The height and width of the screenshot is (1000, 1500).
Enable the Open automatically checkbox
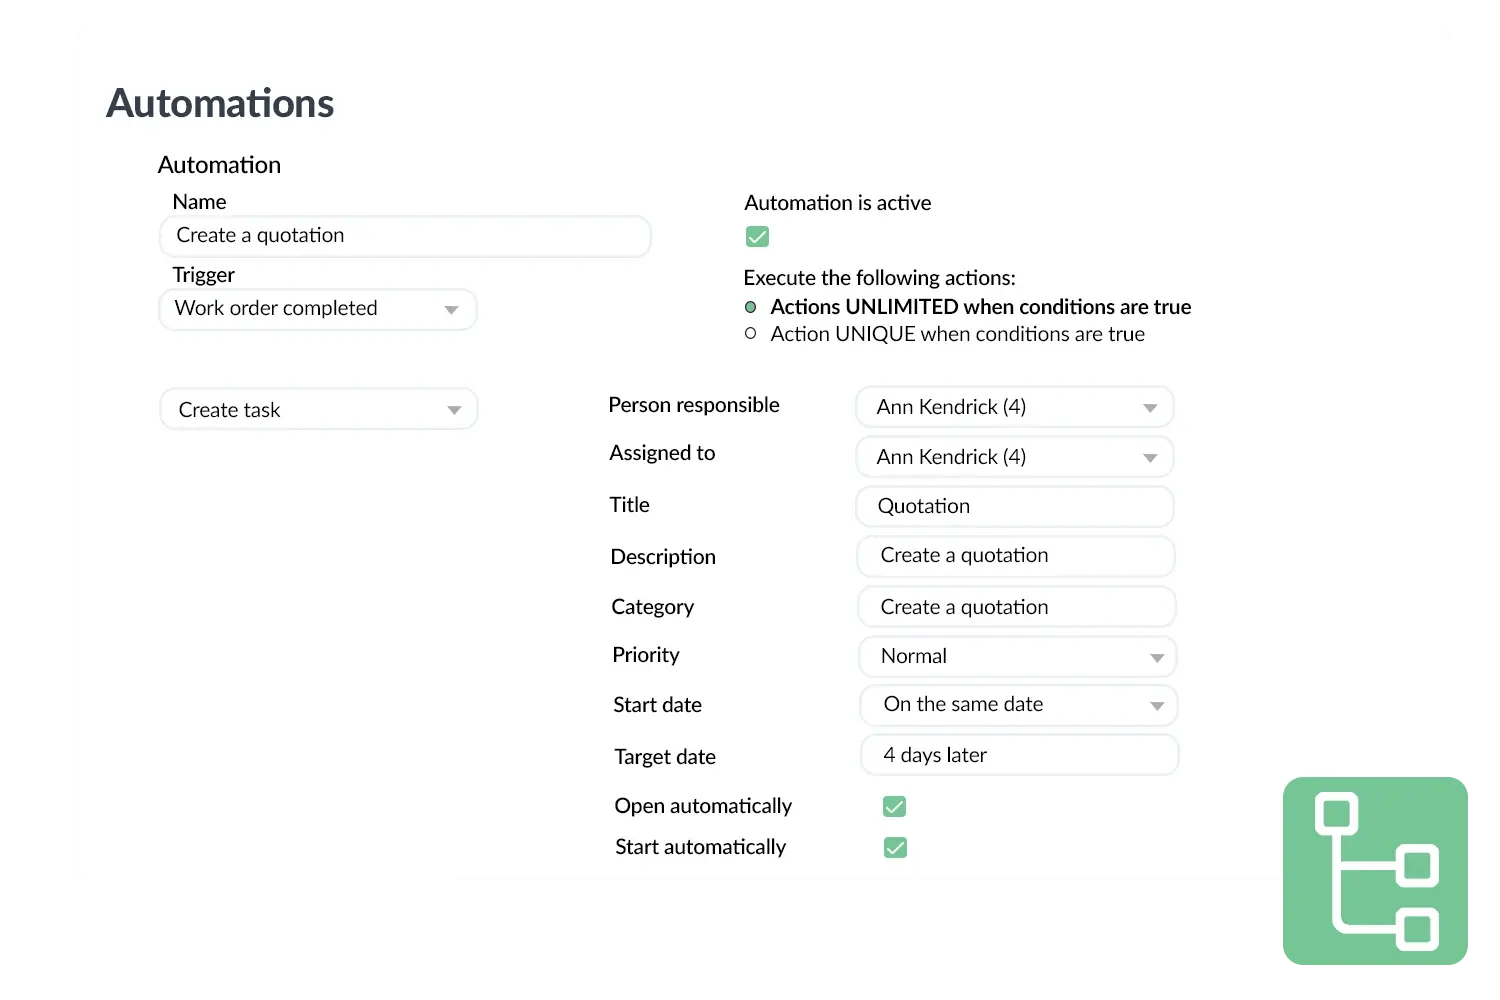[894, 806]
